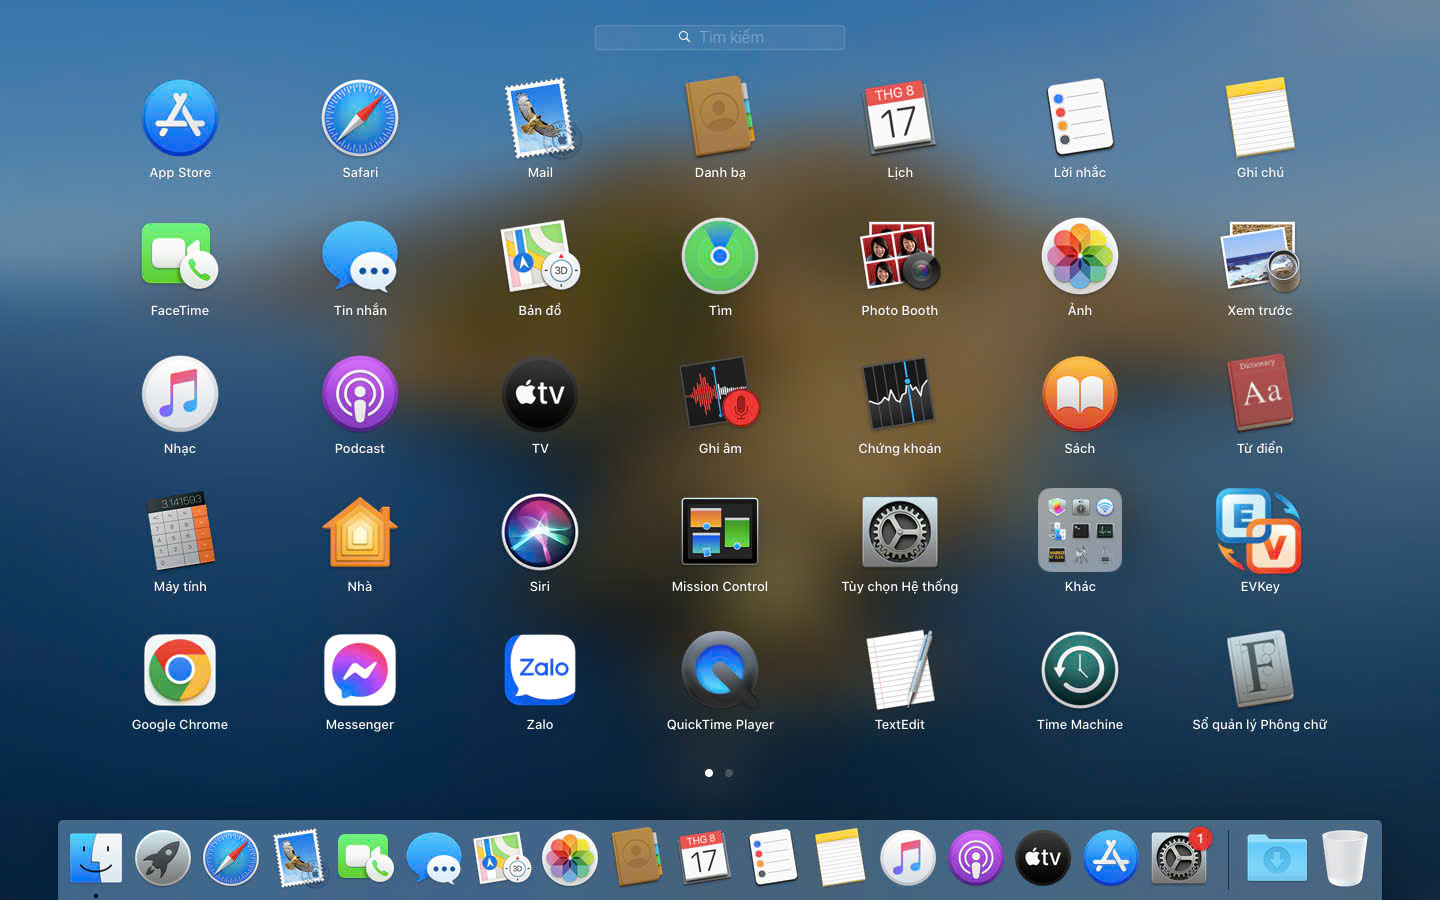This screenshot has width=1440, height=900.
Task: Open the TV app in grid
Action: tap(540, 394)
